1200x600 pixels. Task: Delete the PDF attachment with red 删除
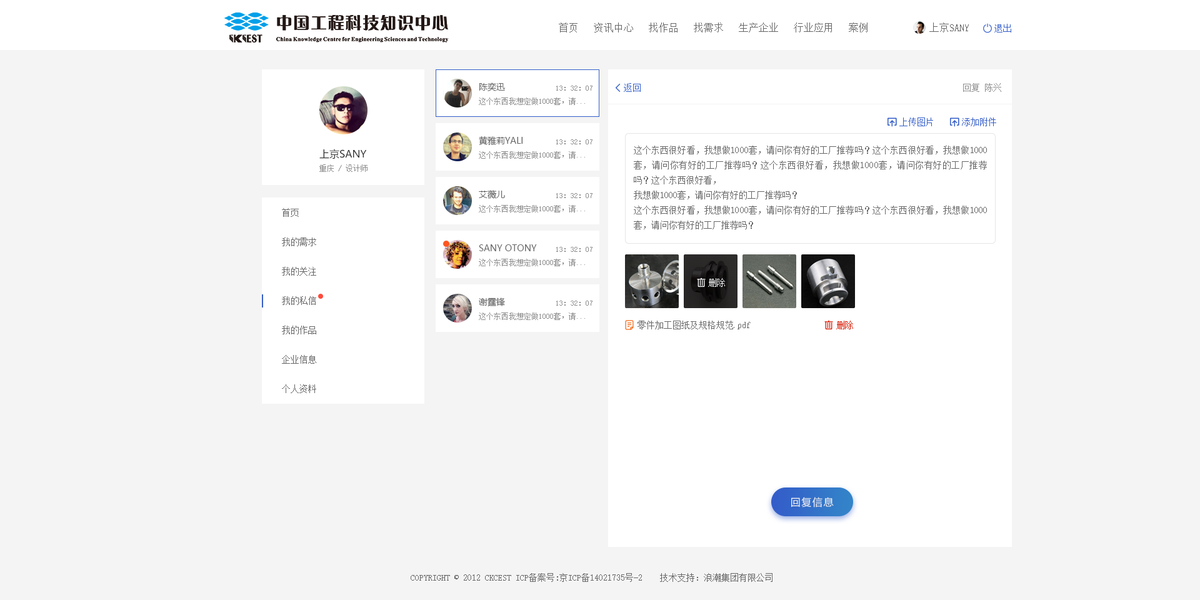click(839, 325)
